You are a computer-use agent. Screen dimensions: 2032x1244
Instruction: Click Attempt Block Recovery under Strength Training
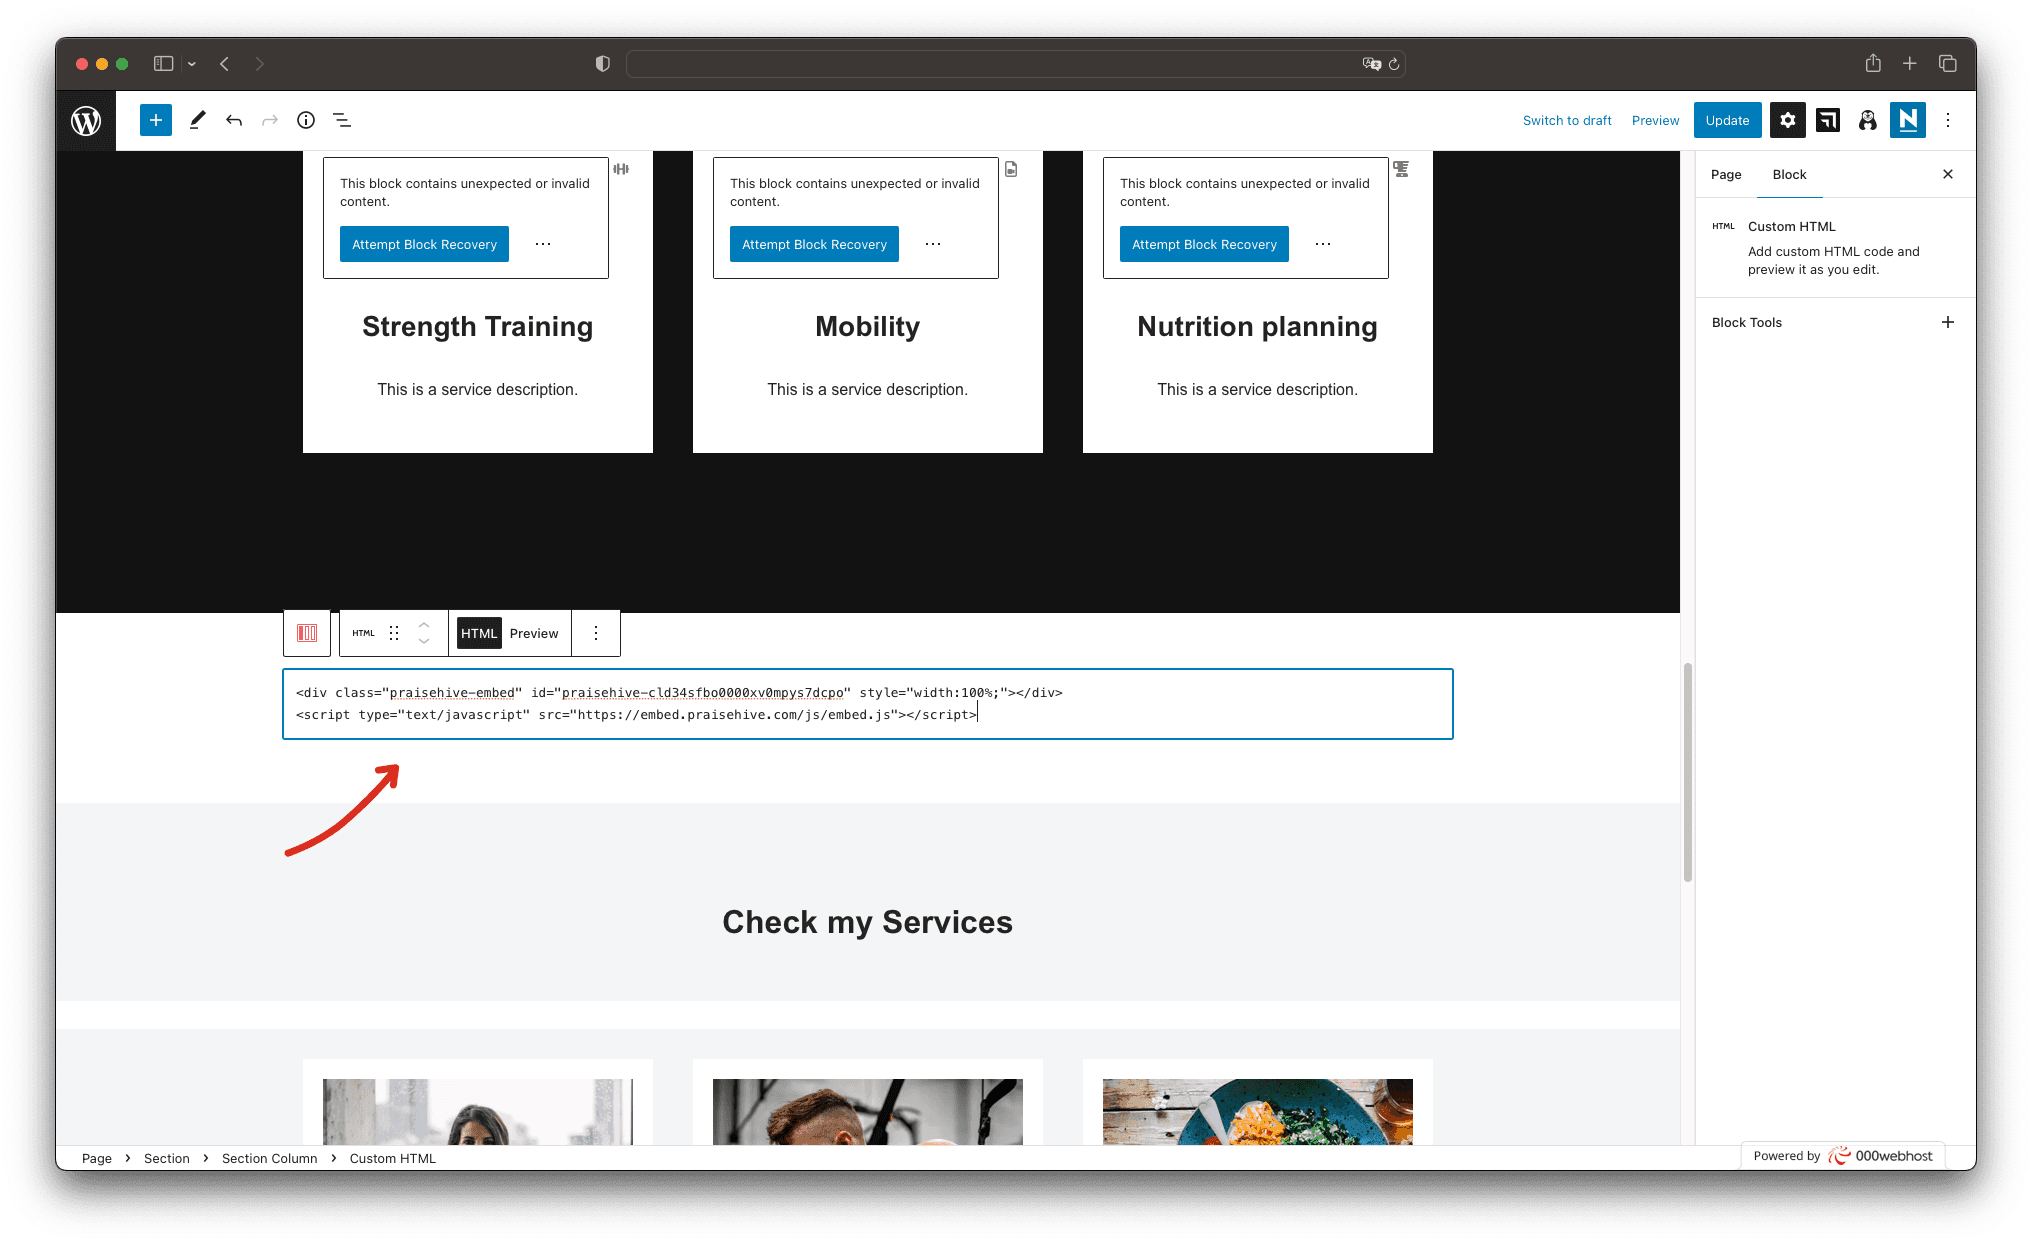coord(423,244)
